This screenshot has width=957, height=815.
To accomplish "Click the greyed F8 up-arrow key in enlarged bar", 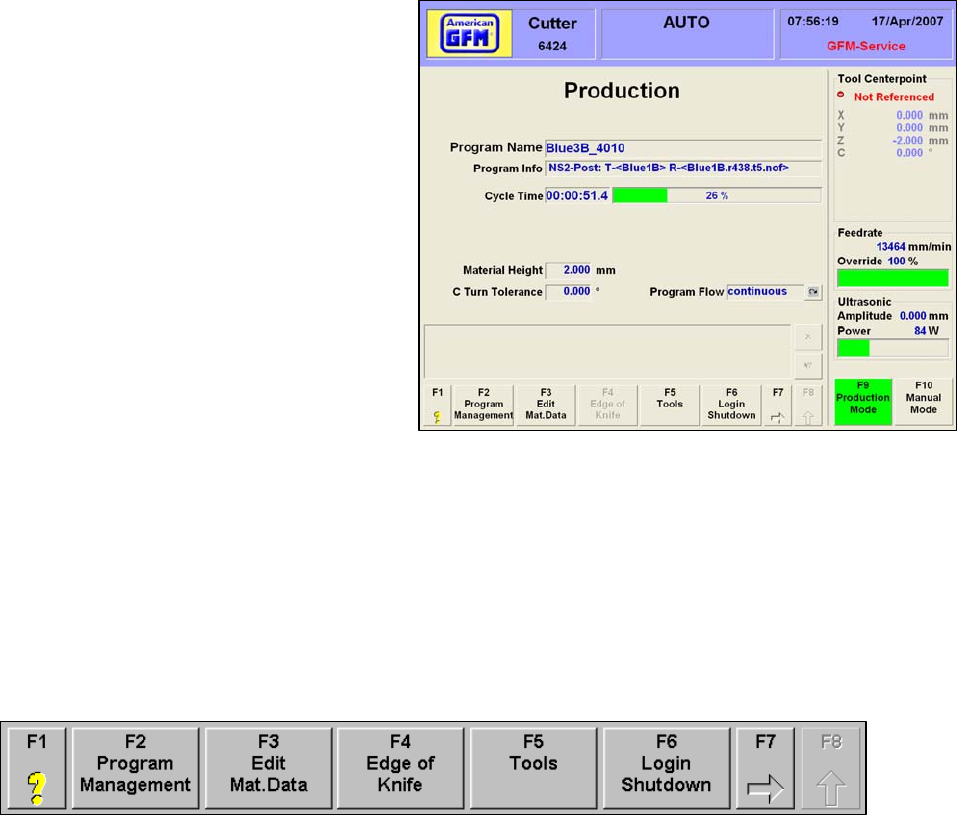I will pos(831,768).
